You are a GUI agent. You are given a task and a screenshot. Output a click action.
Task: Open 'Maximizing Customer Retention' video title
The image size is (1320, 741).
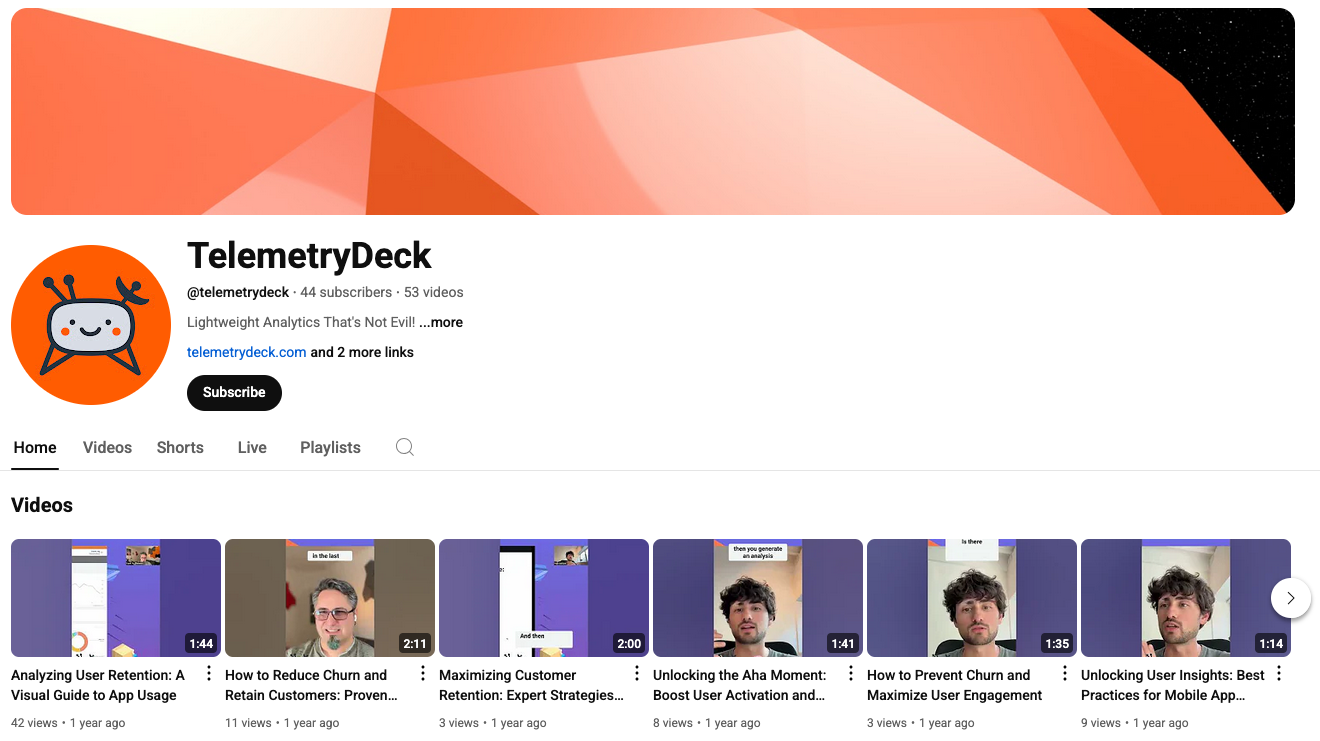(x=531, y=685)
